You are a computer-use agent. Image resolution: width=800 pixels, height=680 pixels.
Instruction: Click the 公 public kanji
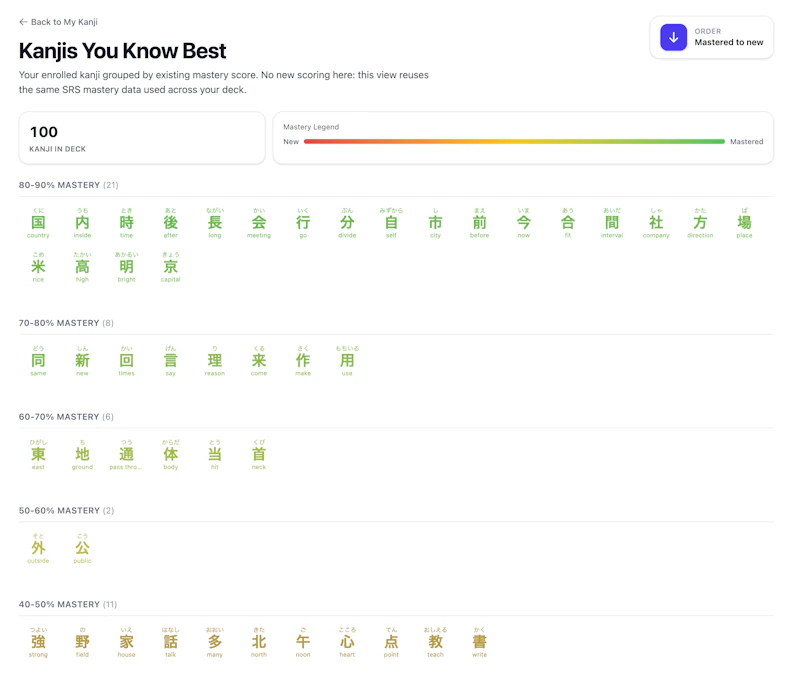[82, 548]
